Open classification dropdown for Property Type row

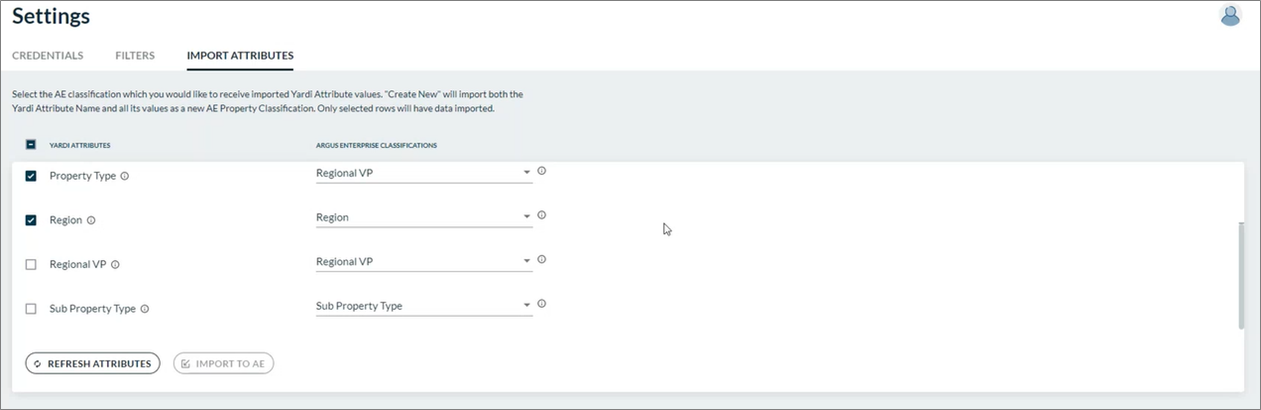click(x=423, y=173)
